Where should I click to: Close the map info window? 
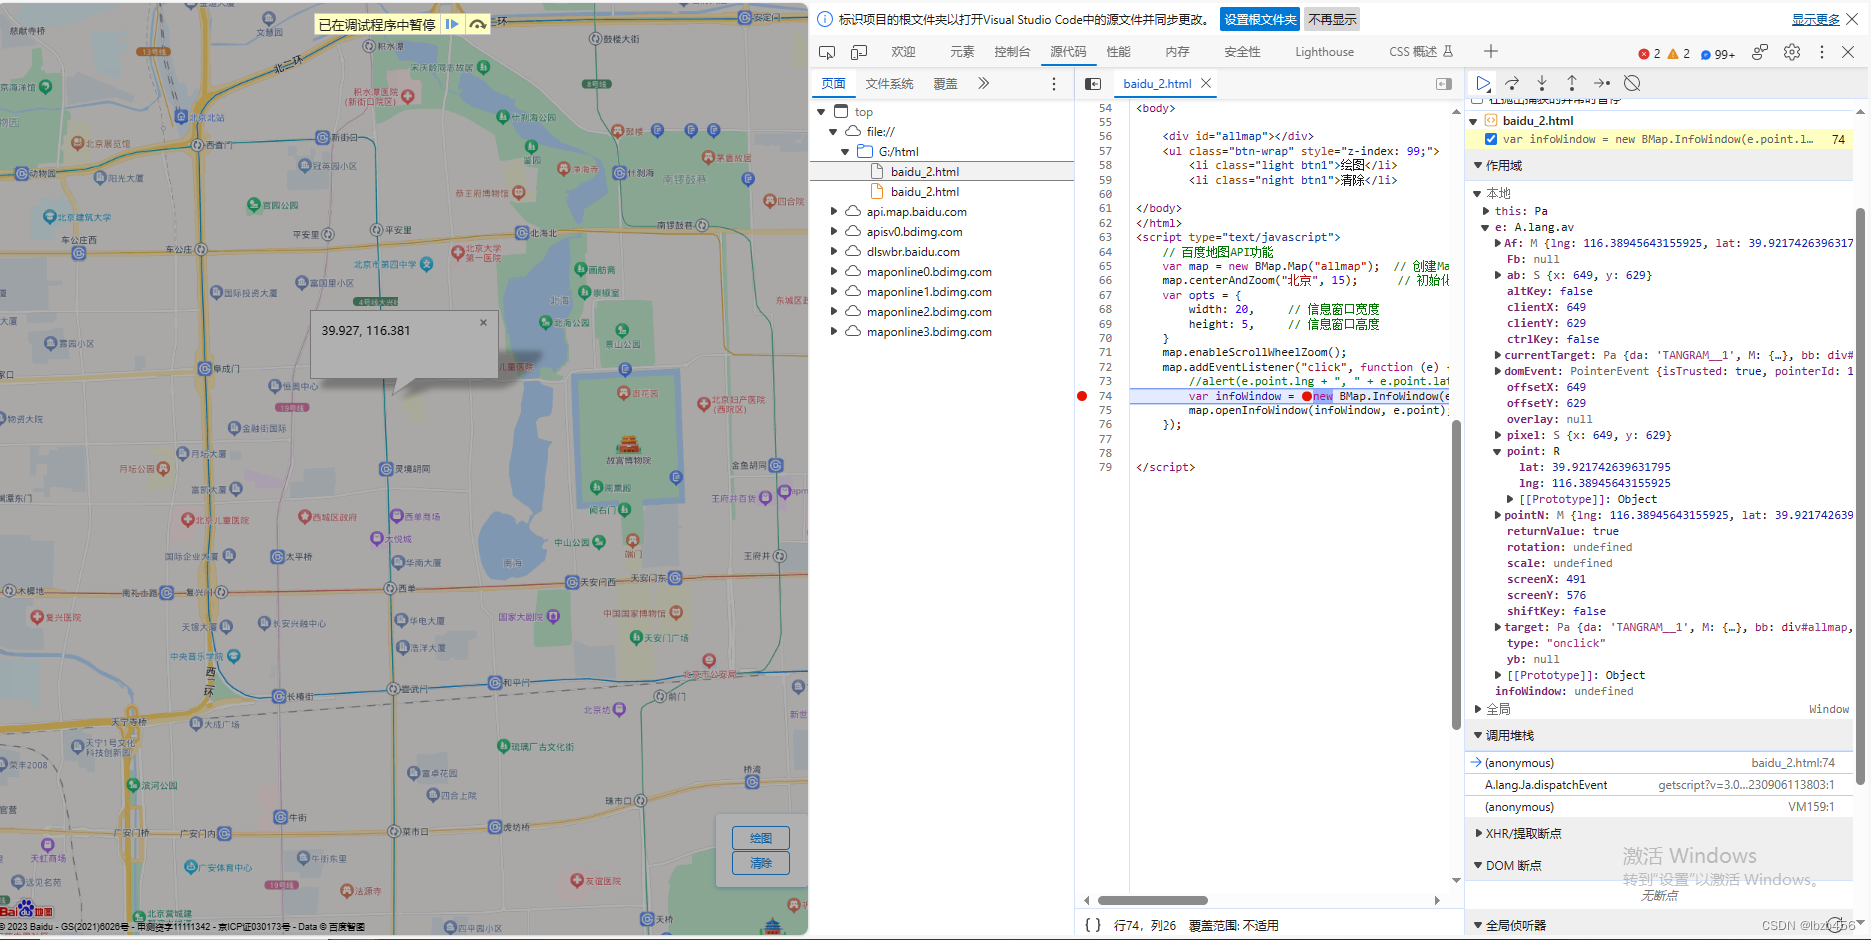pyautogui.click(x=483, y=322)
